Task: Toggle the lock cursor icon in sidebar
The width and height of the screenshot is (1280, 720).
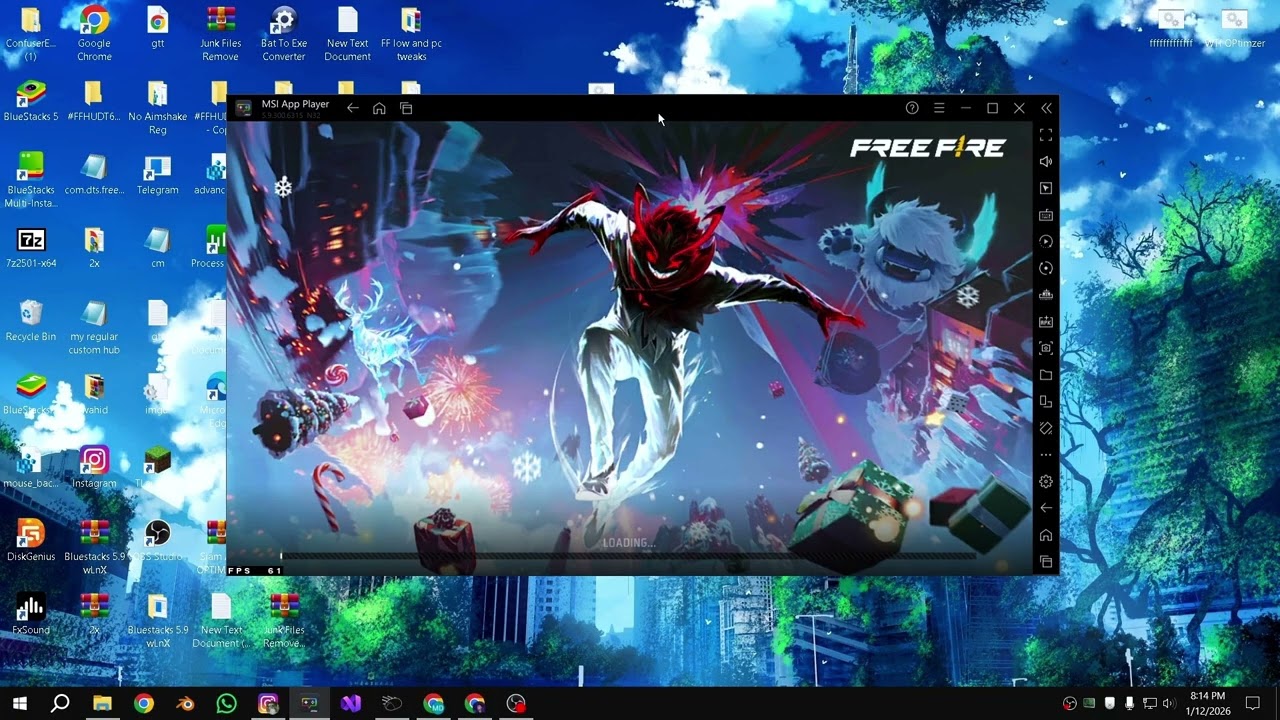Action: click(1046, 188)
